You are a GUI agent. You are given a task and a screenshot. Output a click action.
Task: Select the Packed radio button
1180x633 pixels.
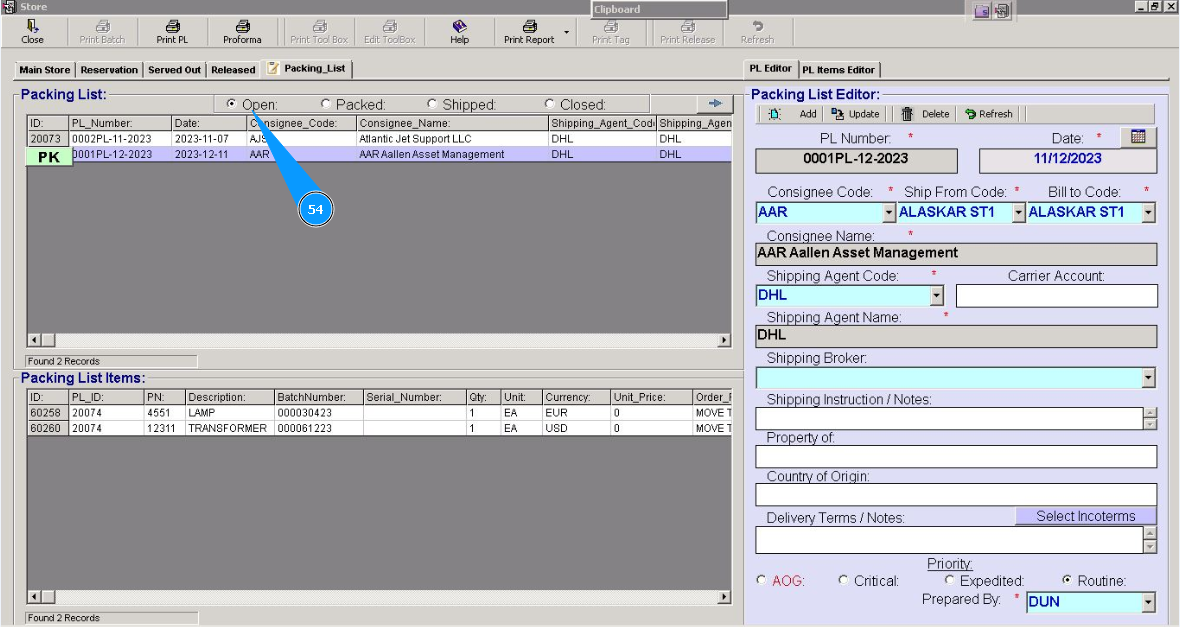[326, 104]
